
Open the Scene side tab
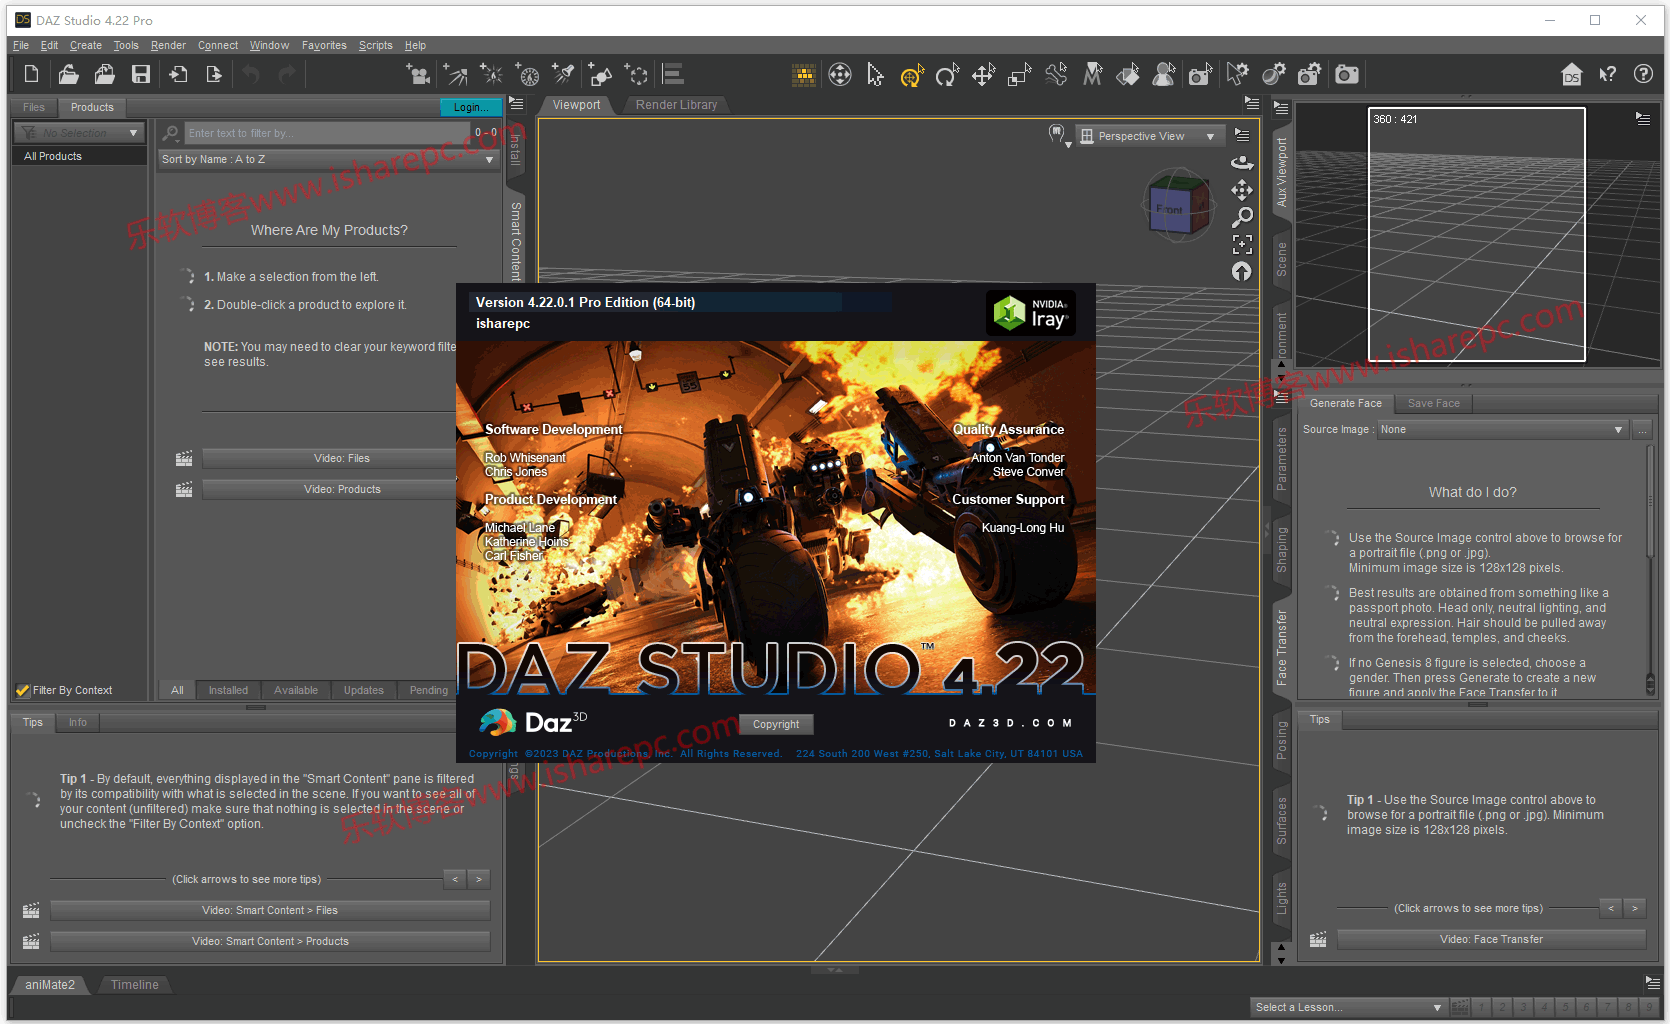pos(1282,260)
